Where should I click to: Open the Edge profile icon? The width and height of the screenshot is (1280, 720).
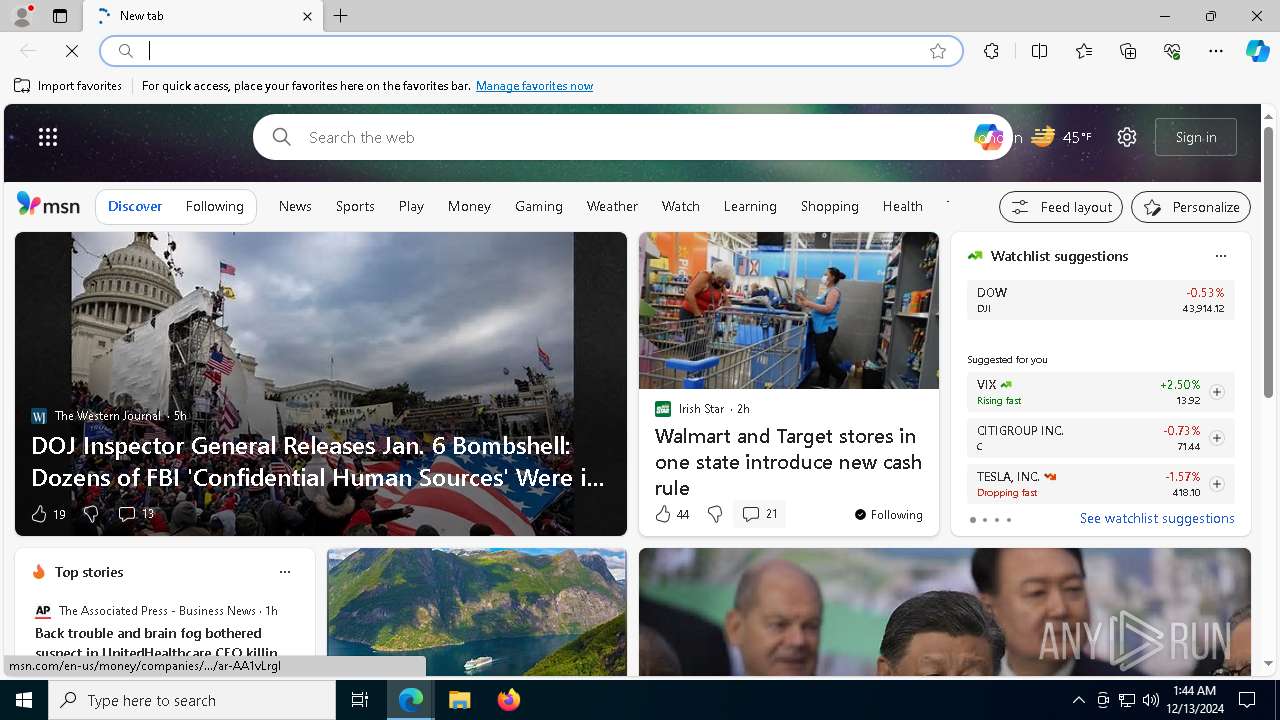tap(21, 16)
